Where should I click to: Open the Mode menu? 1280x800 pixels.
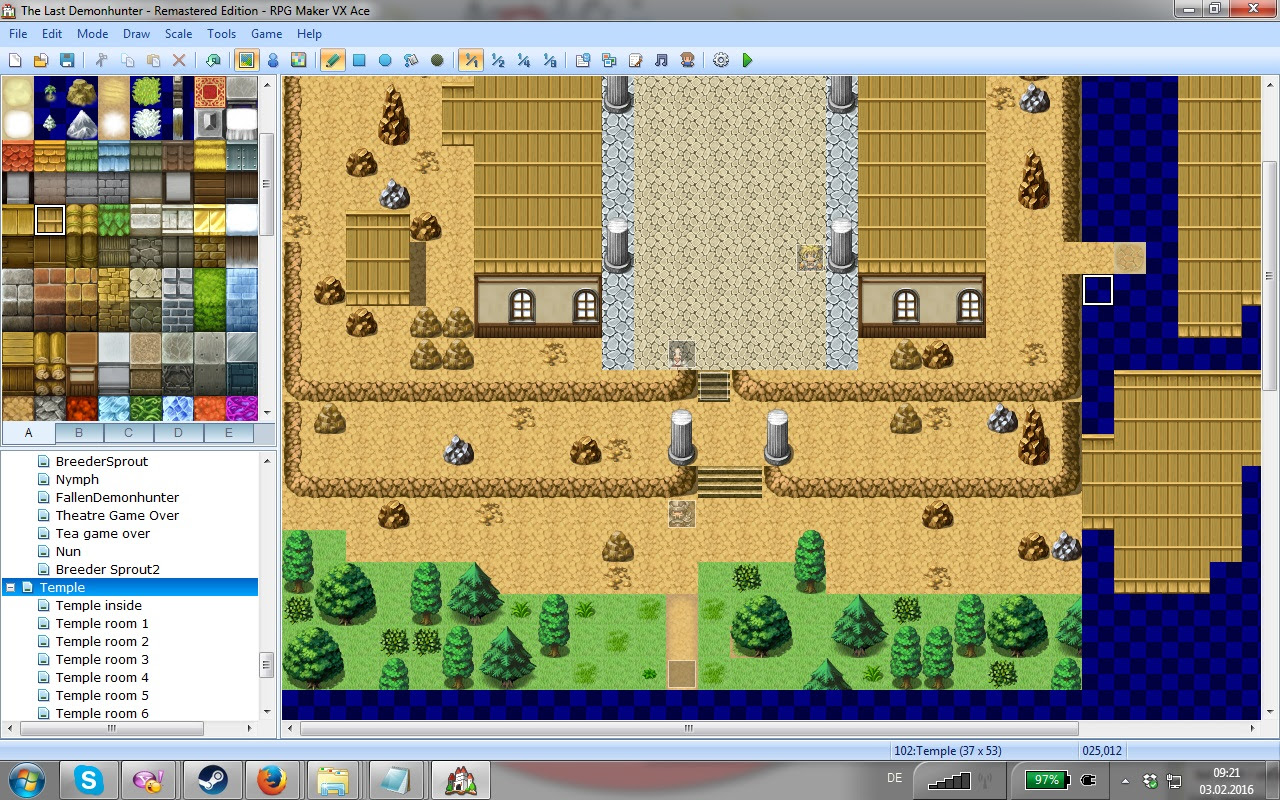(93, 34)
